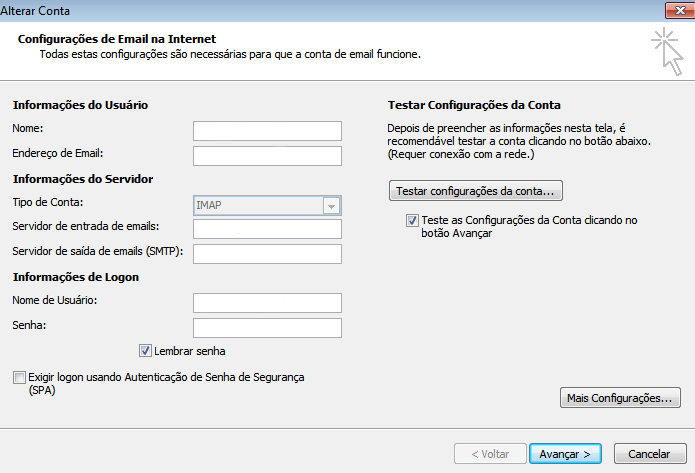The height and width of the screenshot is (473, 695).
Task: Click the Lembrar senha label text
Action: (x=190, y=351)
